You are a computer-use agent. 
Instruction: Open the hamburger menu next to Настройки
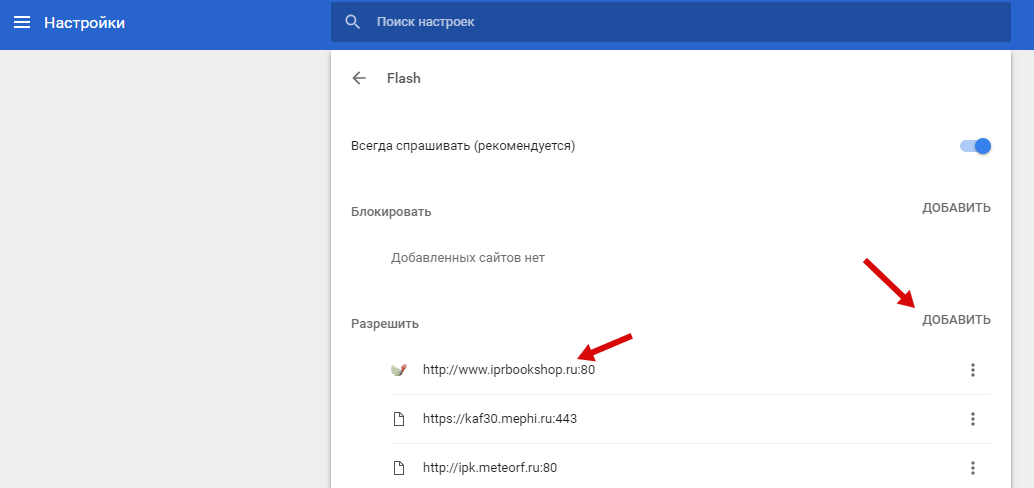click(x=21, y=22)
